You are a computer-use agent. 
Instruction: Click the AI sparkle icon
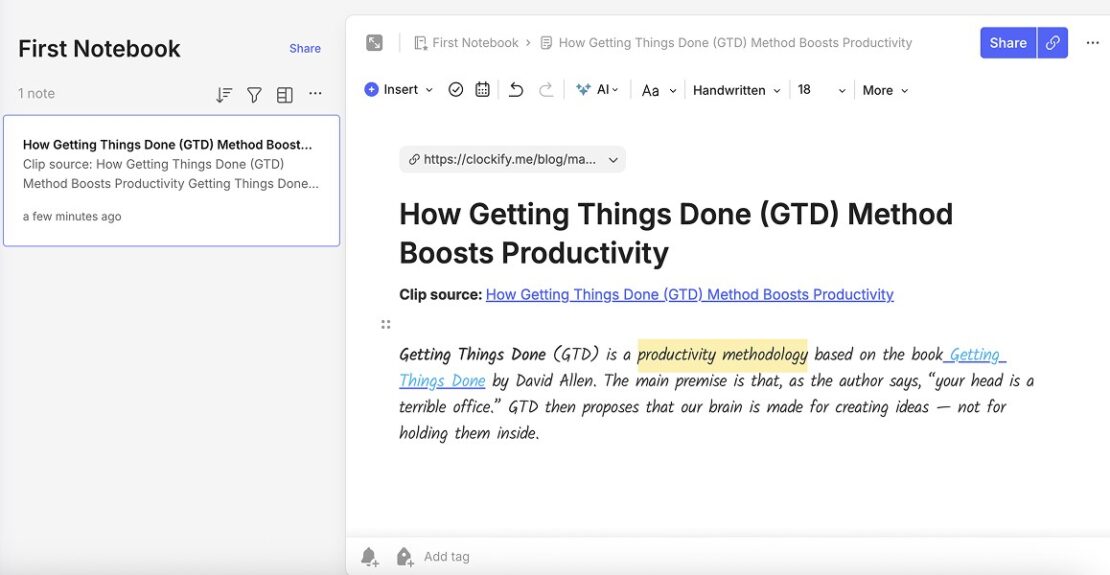[x=583, y=89]
